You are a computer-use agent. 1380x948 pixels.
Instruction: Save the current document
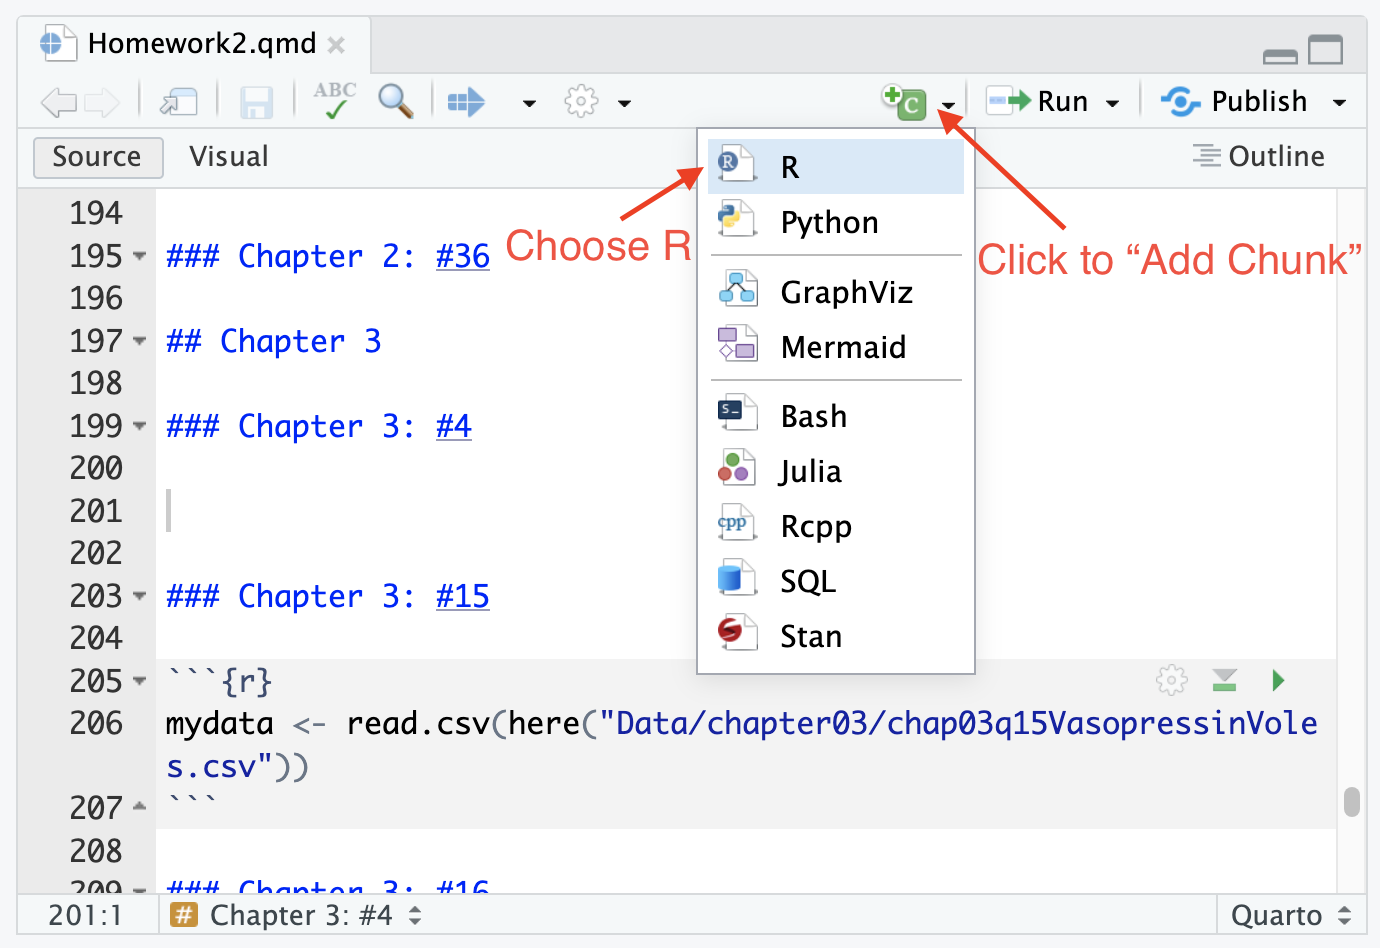point(256,102)
